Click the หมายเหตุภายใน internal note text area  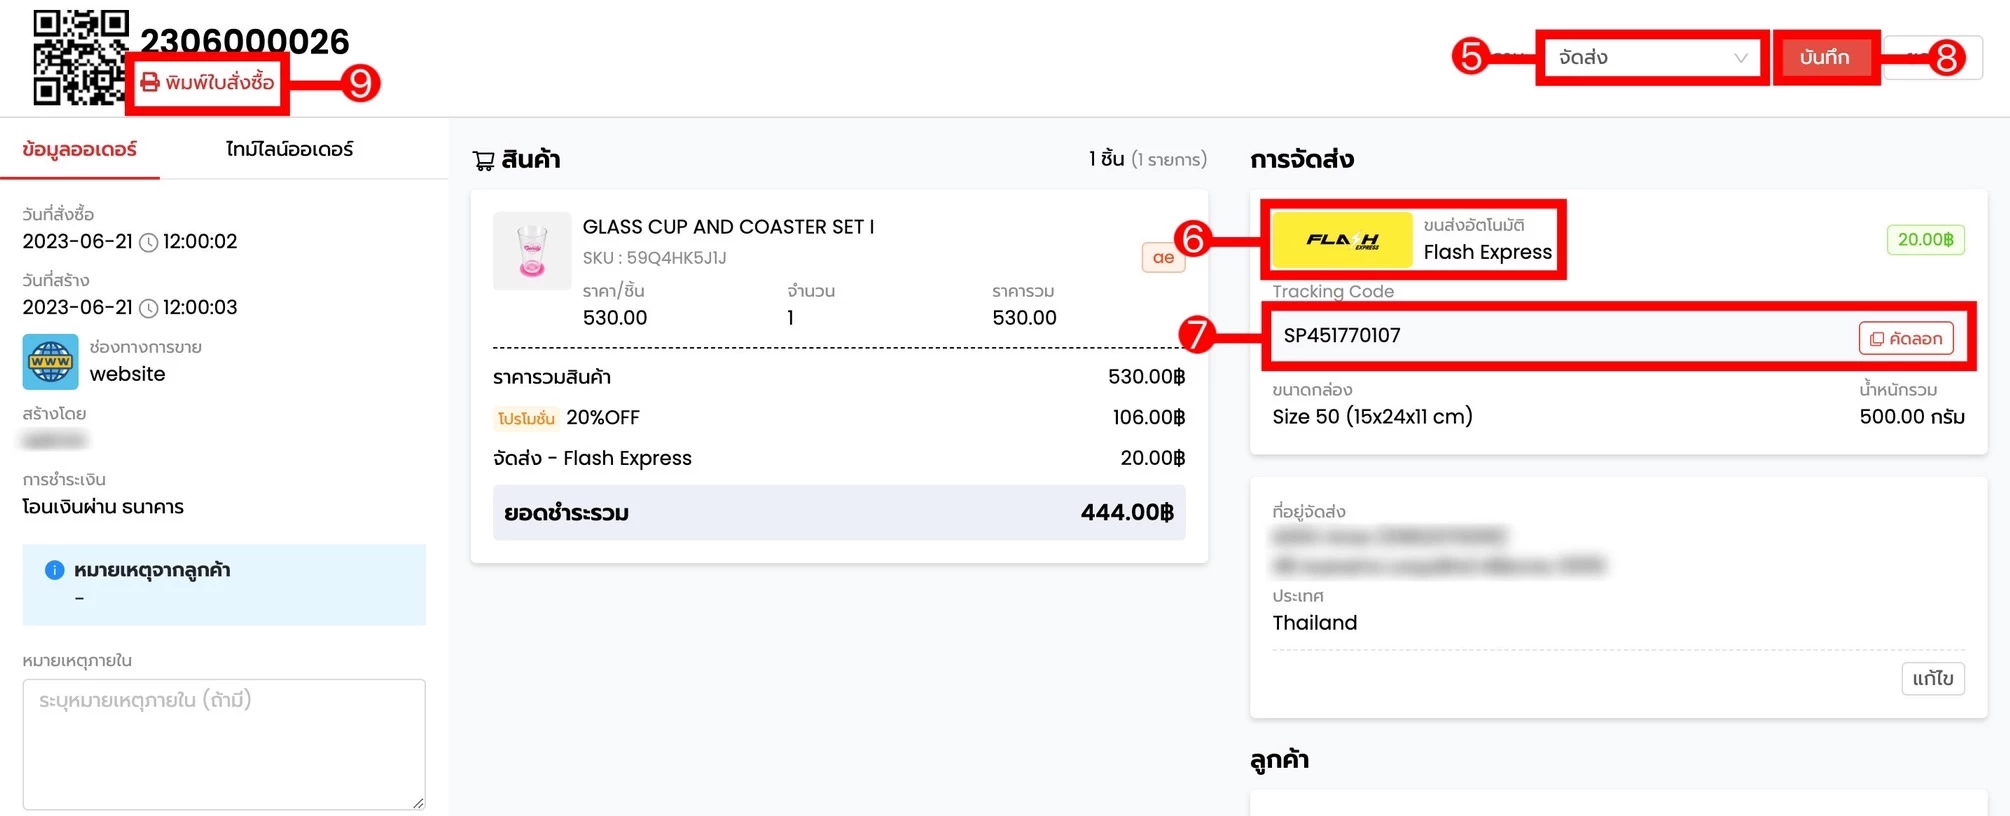point(224,744)
